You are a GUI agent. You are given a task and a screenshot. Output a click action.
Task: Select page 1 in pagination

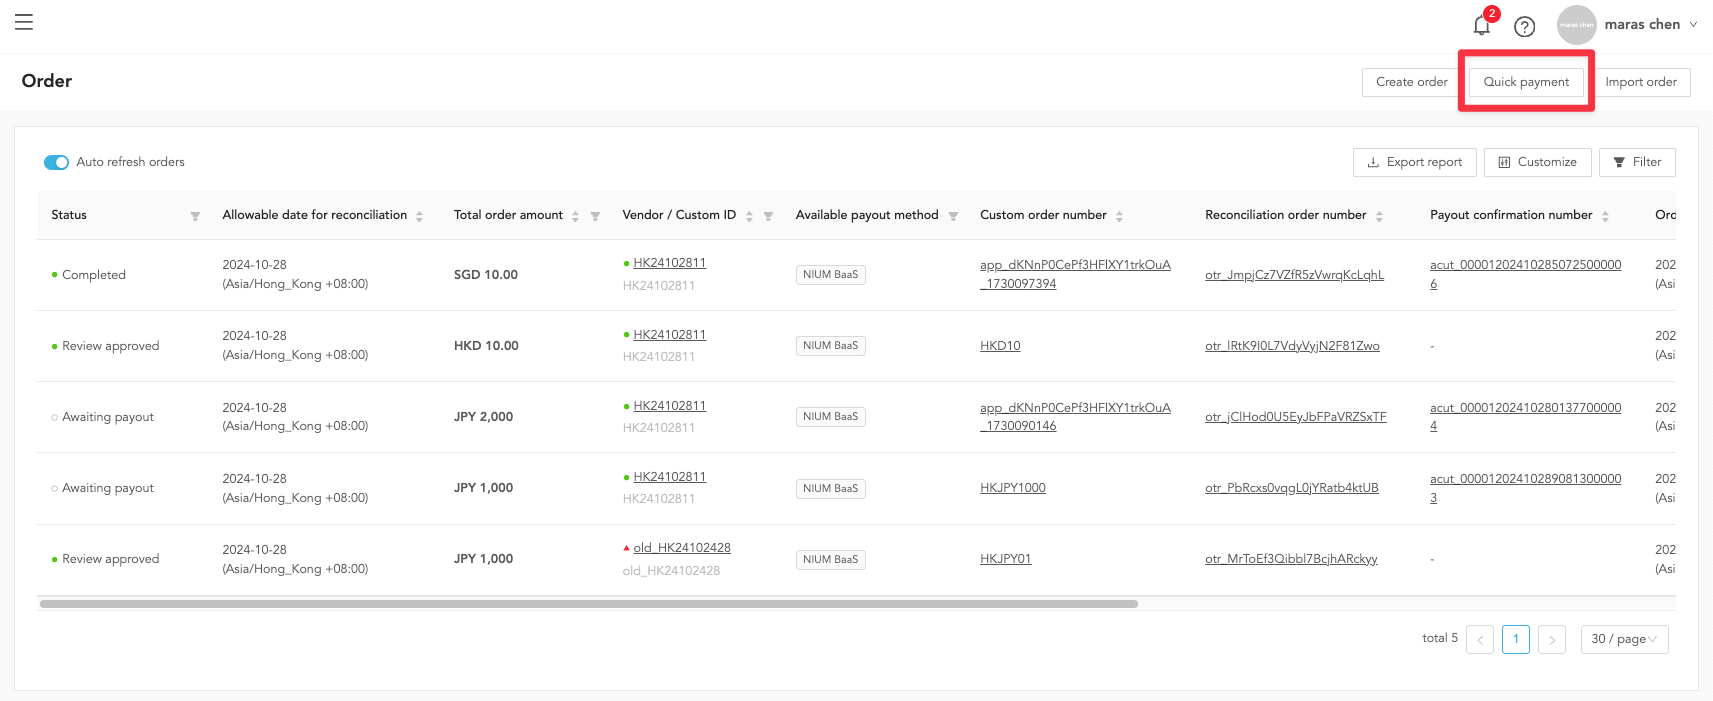click(x=1516, y=639)
